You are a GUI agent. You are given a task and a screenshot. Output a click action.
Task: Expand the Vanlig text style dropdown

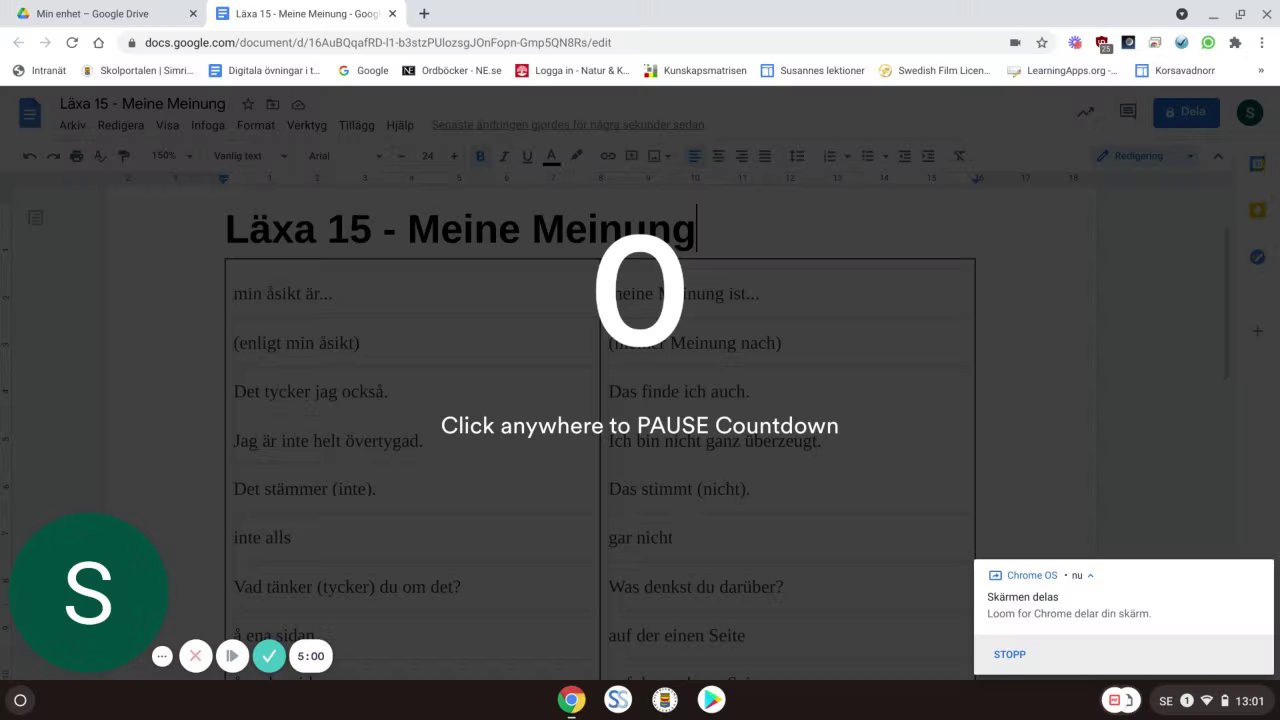coord(250,156)
